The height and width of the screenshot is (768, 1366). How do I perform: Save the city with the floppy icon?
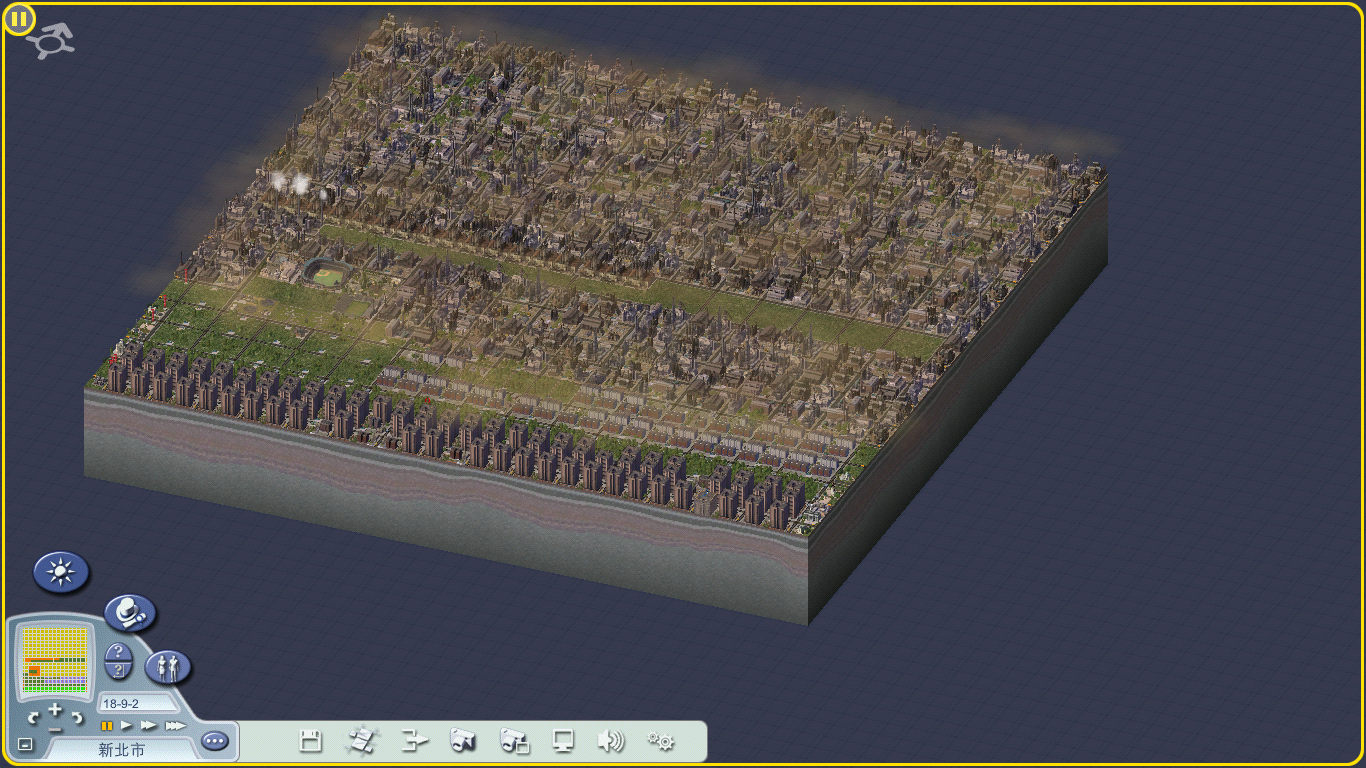click(311, 741)
